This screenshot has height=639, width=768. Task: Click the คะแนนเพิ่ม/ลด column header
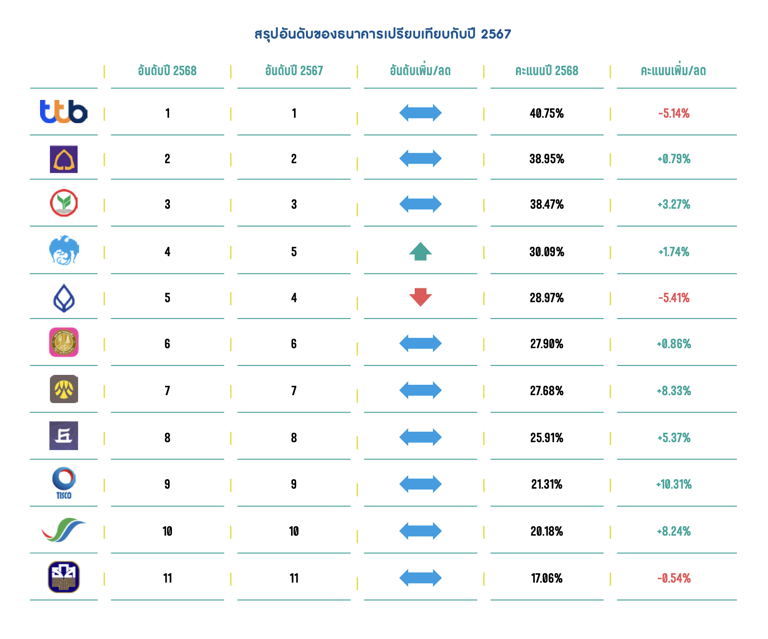(x=673, y=71)
